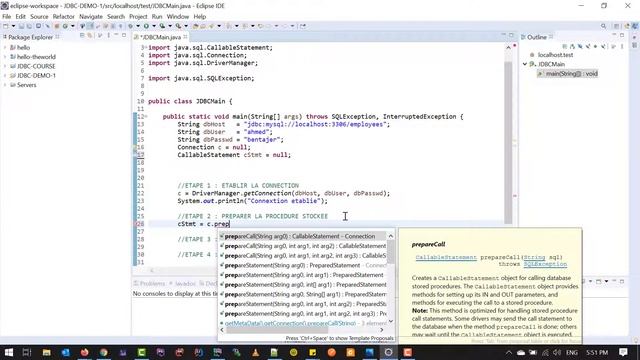Open the notification center icon
Image resolution: width=640 pixels, height=360 pixels.
tap(623, 352)
